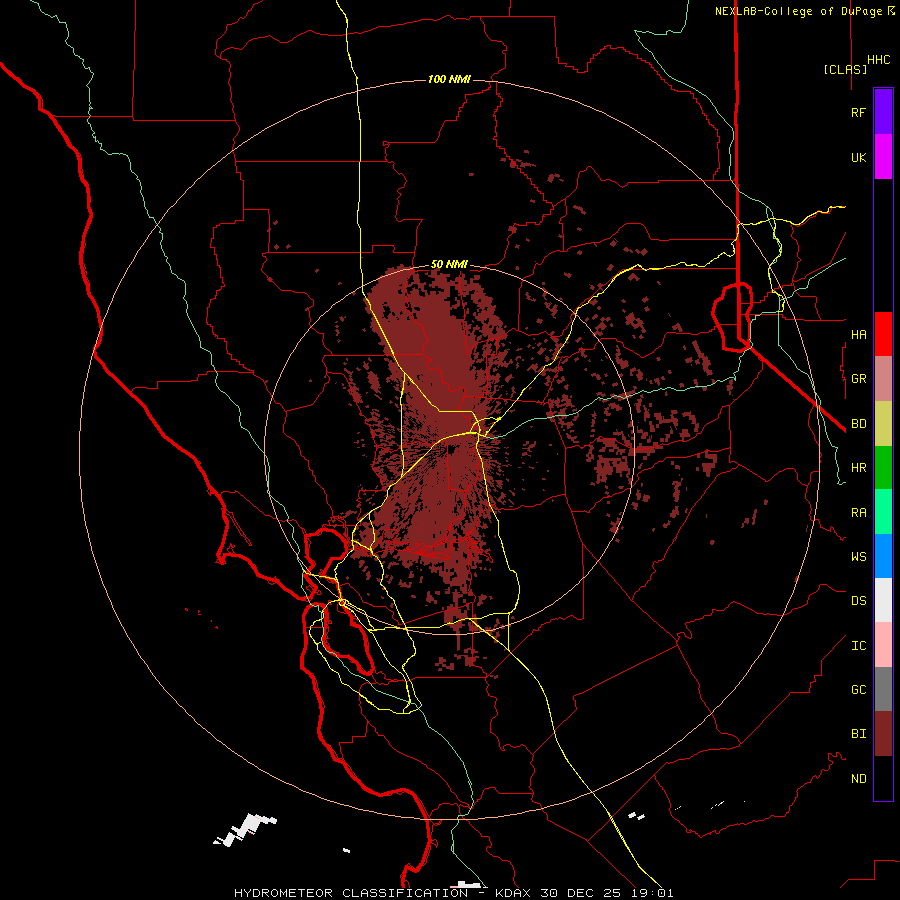Screen dimensions: 900x900
Task: Click the mint green RA legend swatch
Action: point(883,512)
